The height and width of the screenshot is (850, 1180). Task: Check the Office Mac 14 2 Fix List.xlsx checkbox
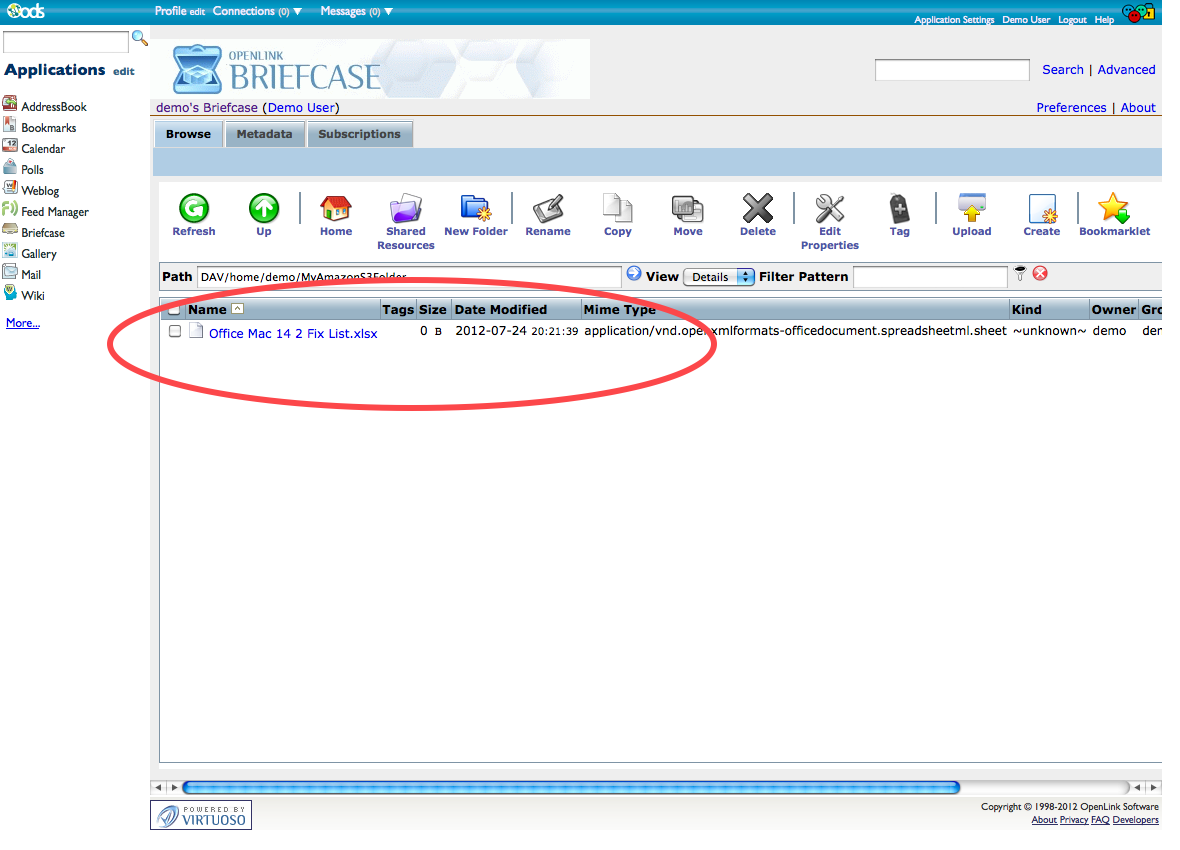point(175,331)
